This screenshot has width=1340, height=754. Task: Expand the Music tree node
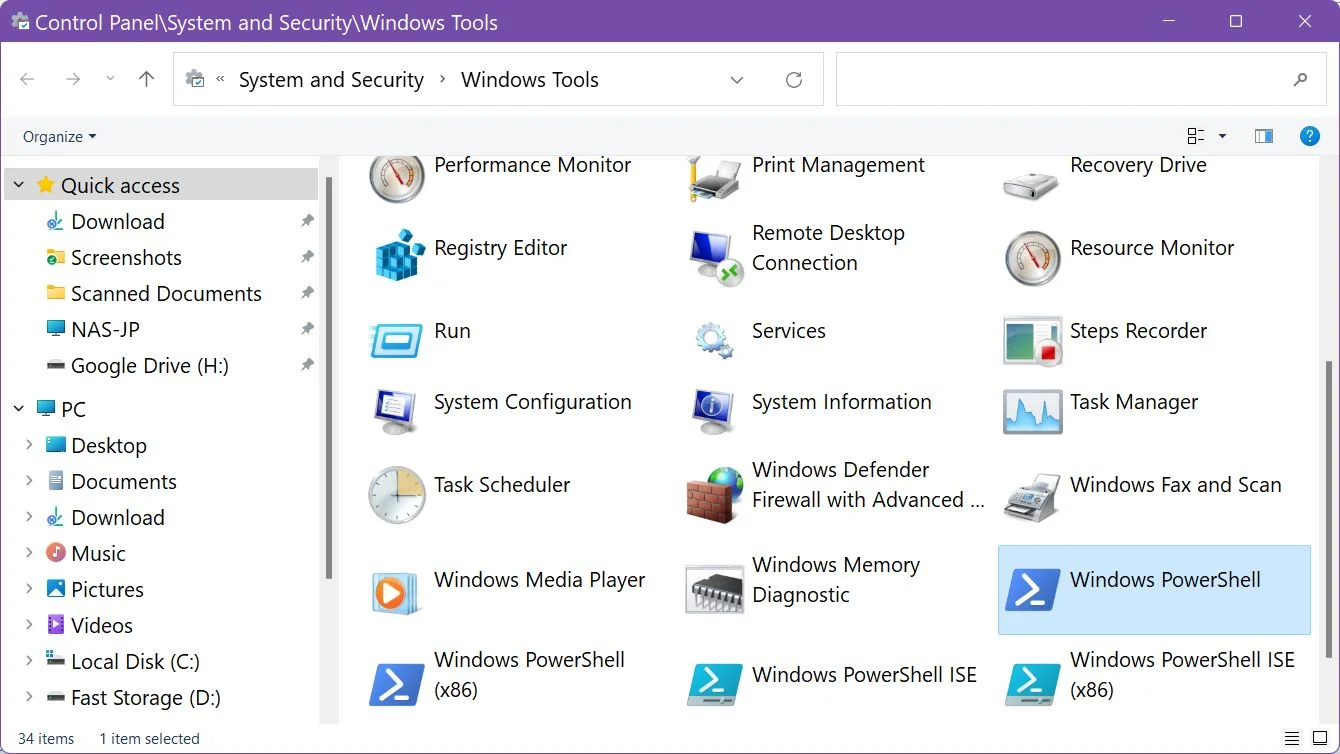point(30,553)
